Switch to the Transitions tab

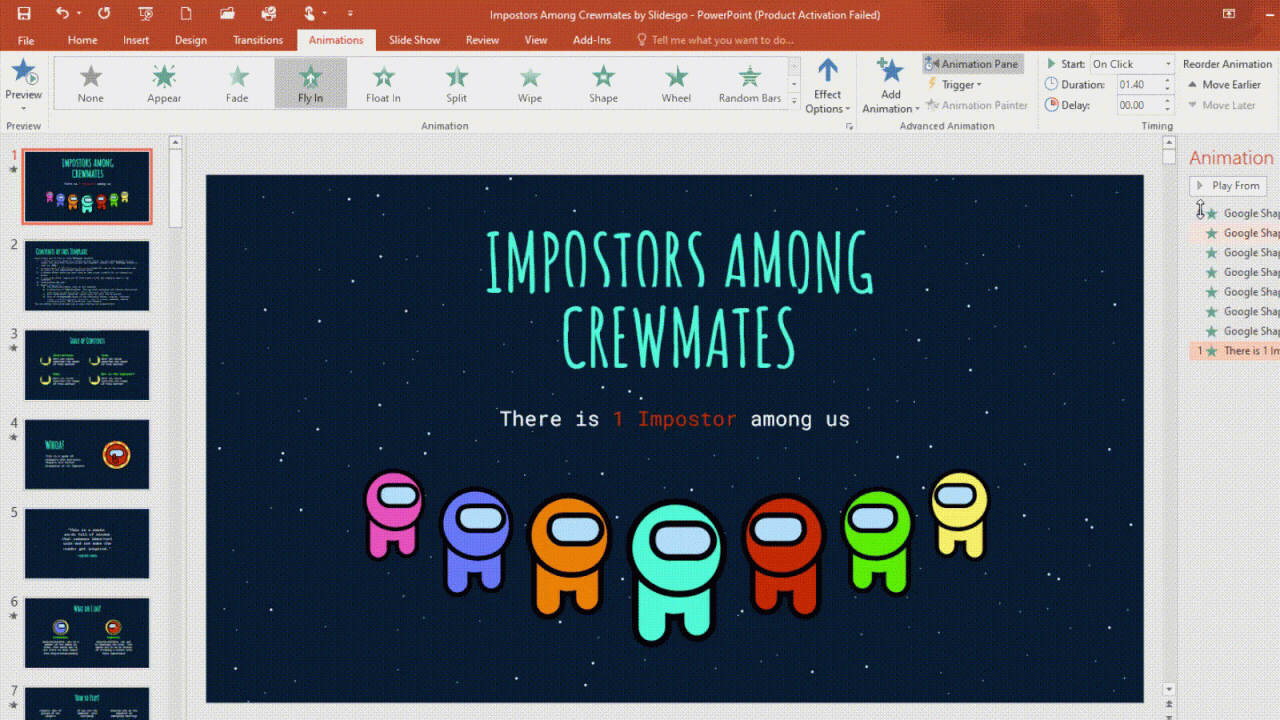258,40
